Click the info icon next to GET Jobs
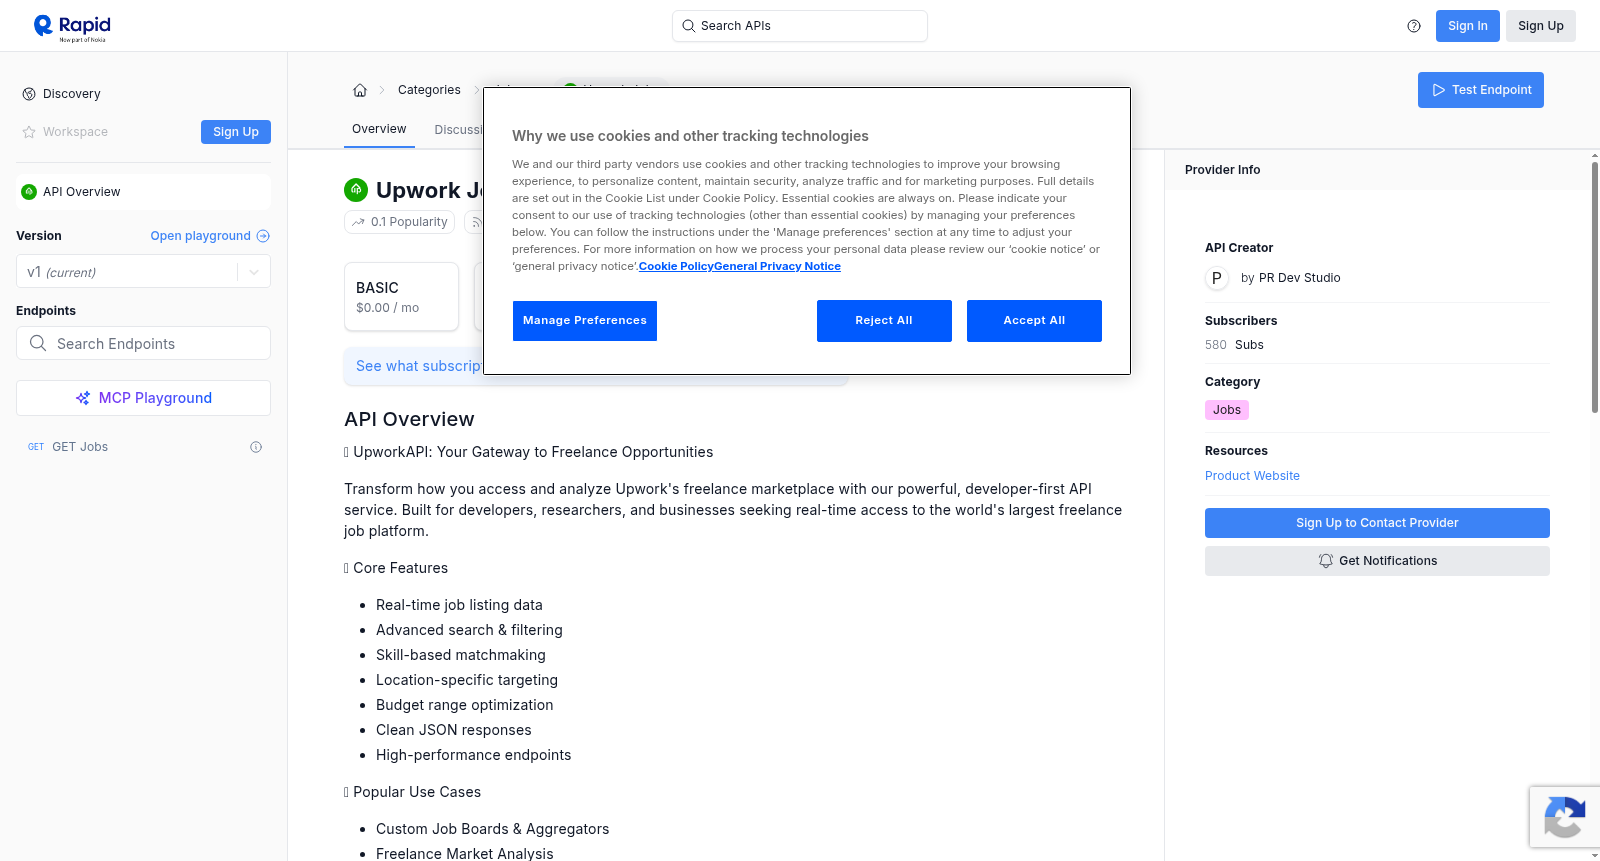The width and height of the screenshot is (1600, 861). pos(256,447)
